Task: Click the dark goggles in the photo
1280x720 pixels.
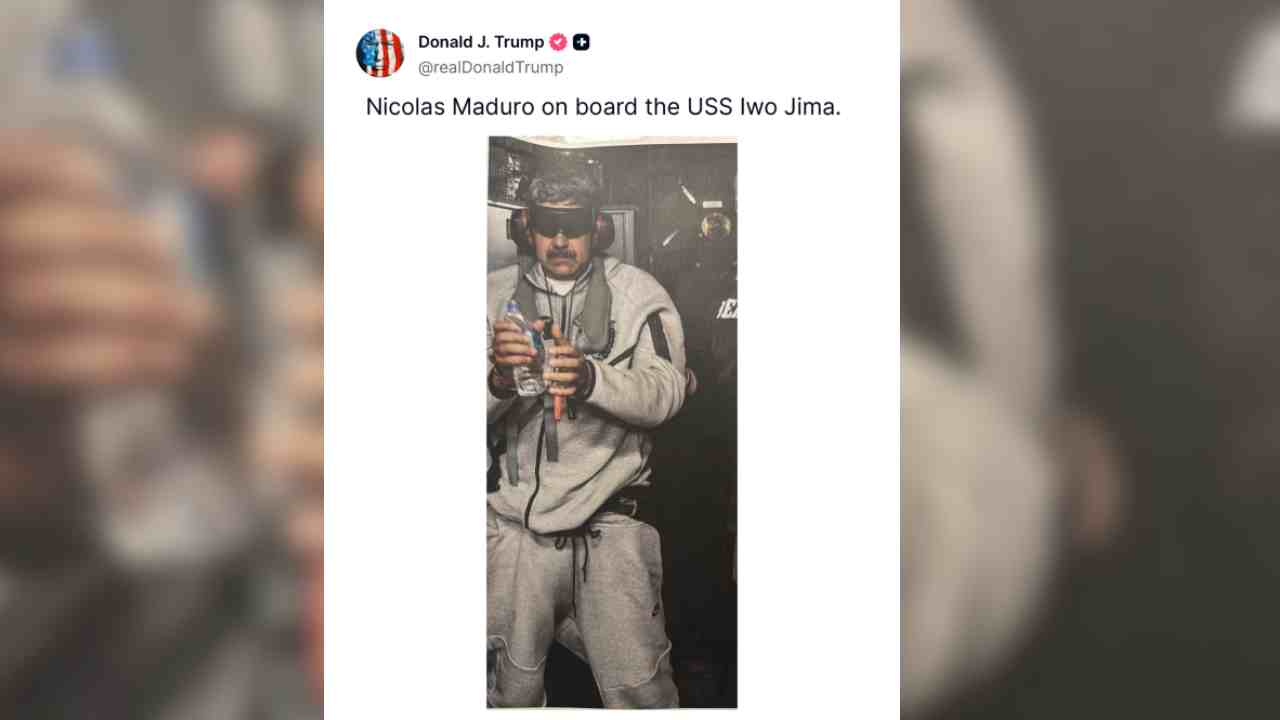Action: (561, 220)
